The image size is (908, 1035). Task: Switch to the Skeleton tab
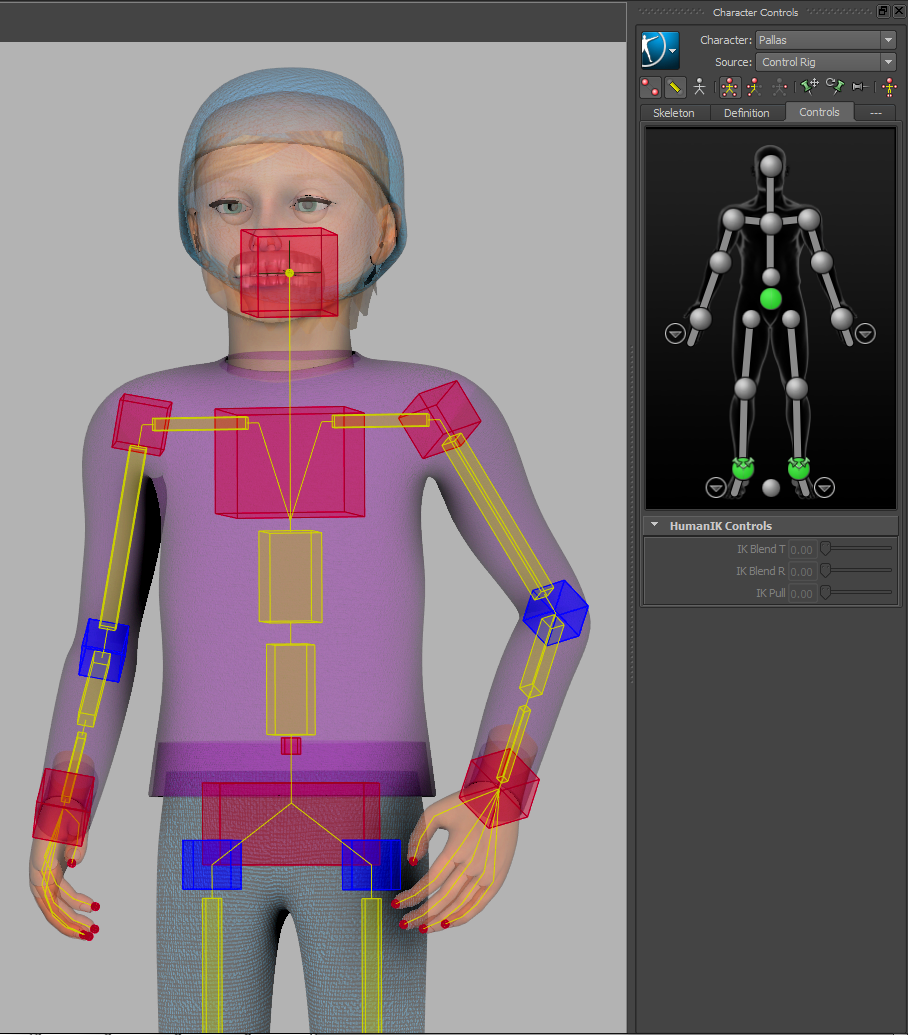[673, 112]
